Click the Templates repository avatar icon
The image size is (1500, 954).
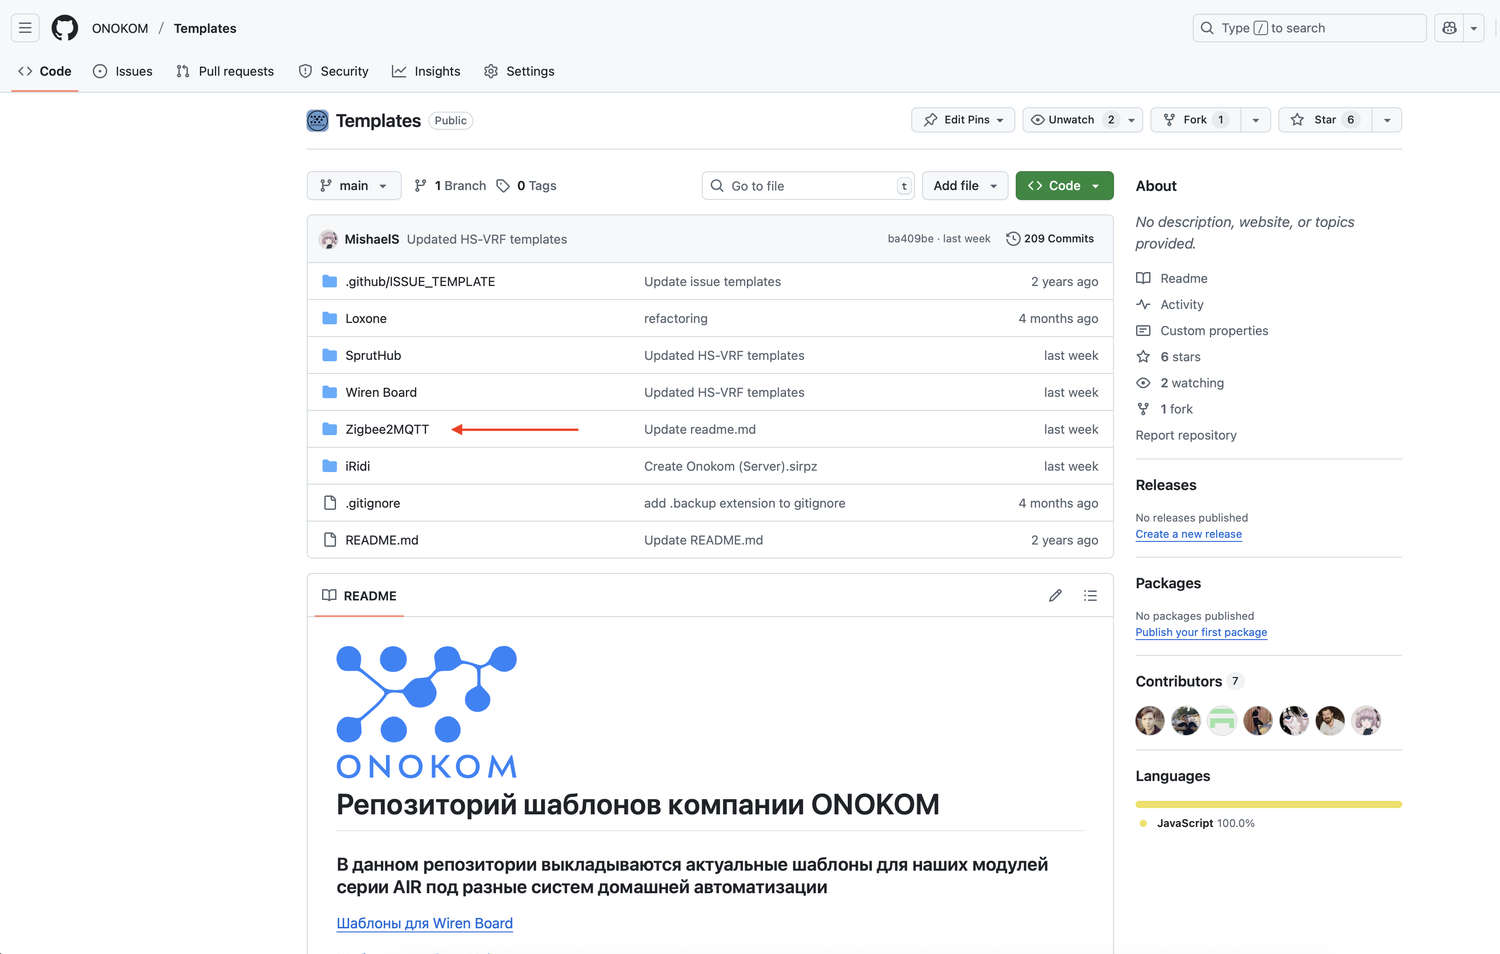[317, 121]
